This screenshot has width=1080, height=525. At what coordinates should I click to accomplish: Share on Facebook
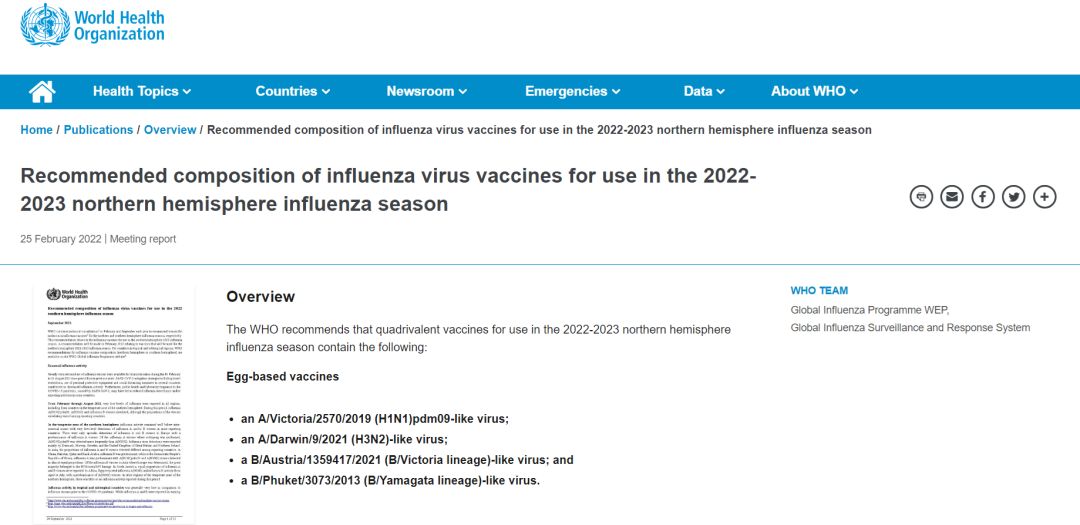[x=983, y=196]
